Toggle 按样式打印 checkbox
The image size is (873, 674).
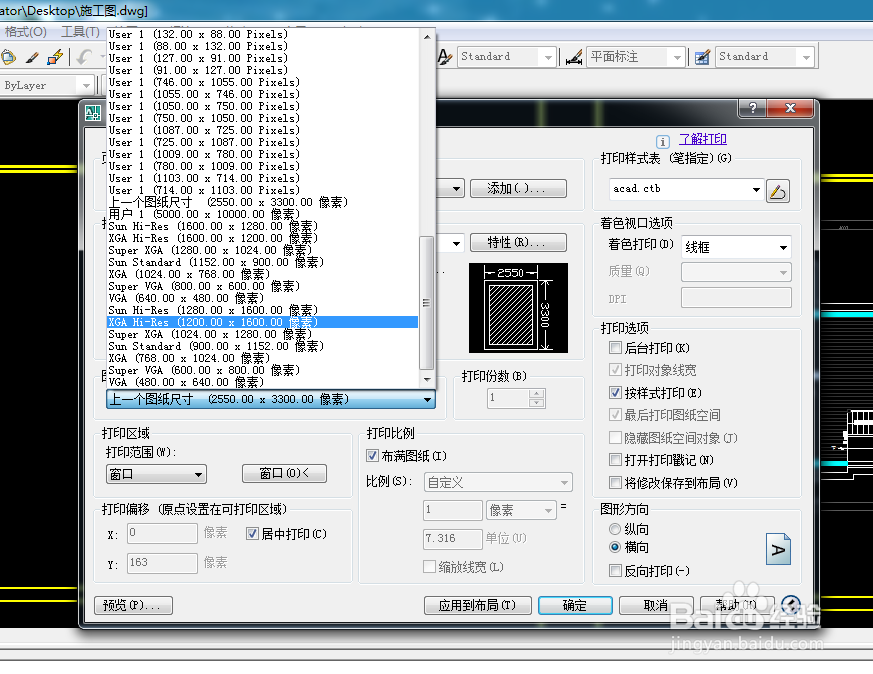[x=615, y=392]
